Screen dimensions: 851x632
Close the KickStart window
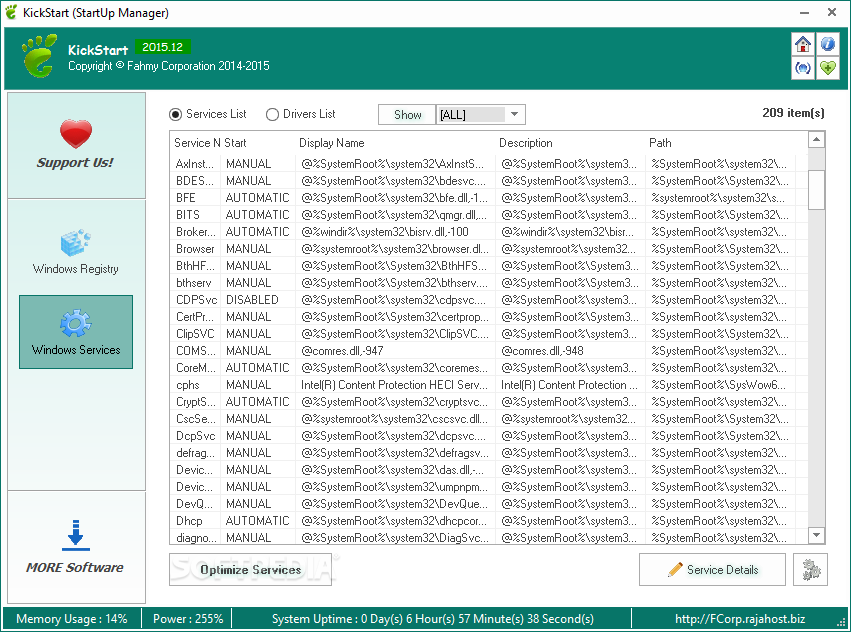tap(831, 12)
